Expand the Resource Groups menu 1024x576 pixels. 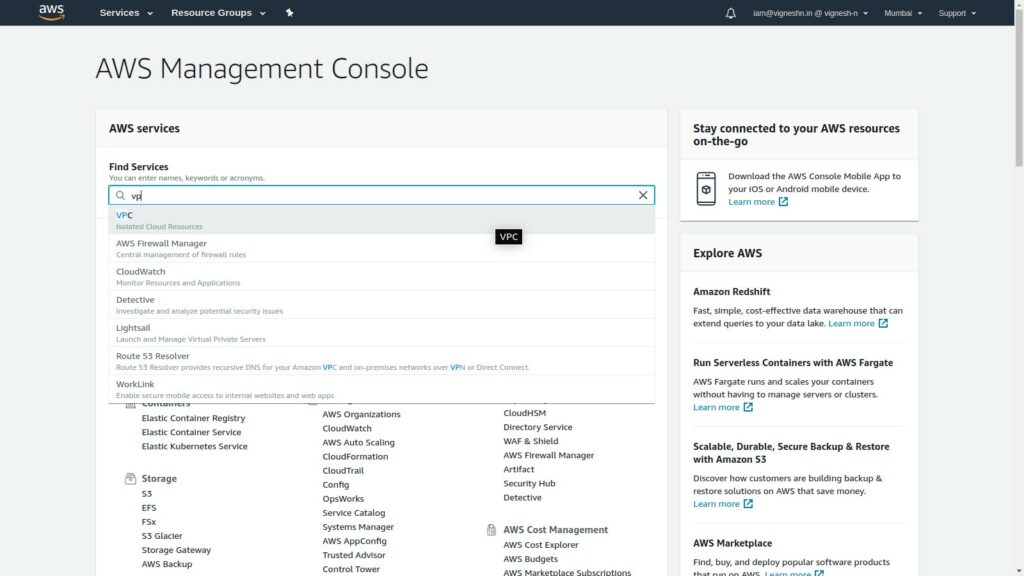pos(218,12)
